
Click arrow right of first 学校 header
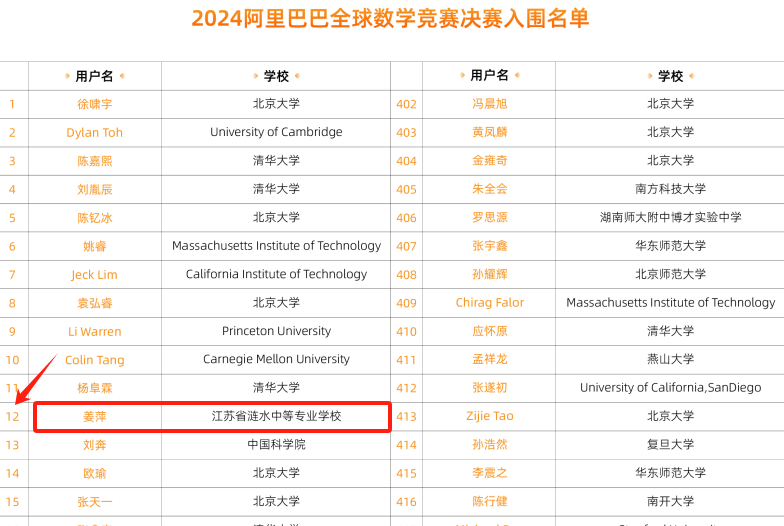pyautogui.click(x=297, y=76)
